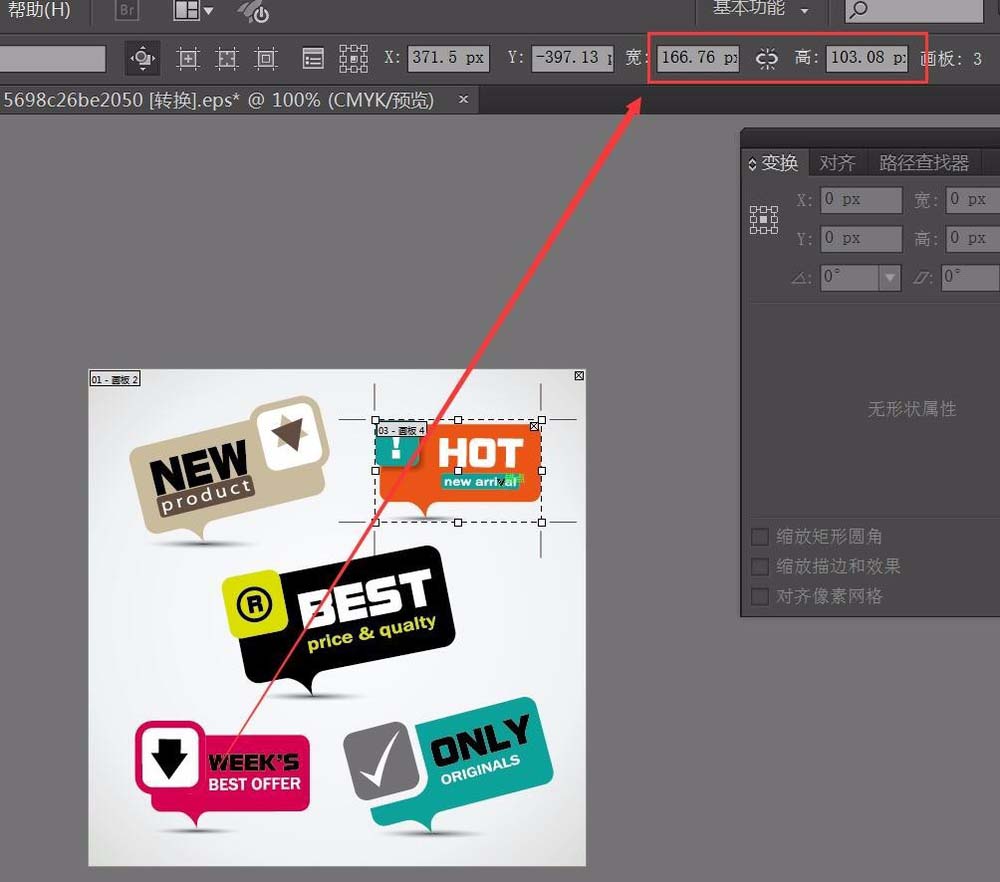Viewport: 1000px width, 882px height.
Task: Click the arrange documents icon
Action: [x=188, y=11]
